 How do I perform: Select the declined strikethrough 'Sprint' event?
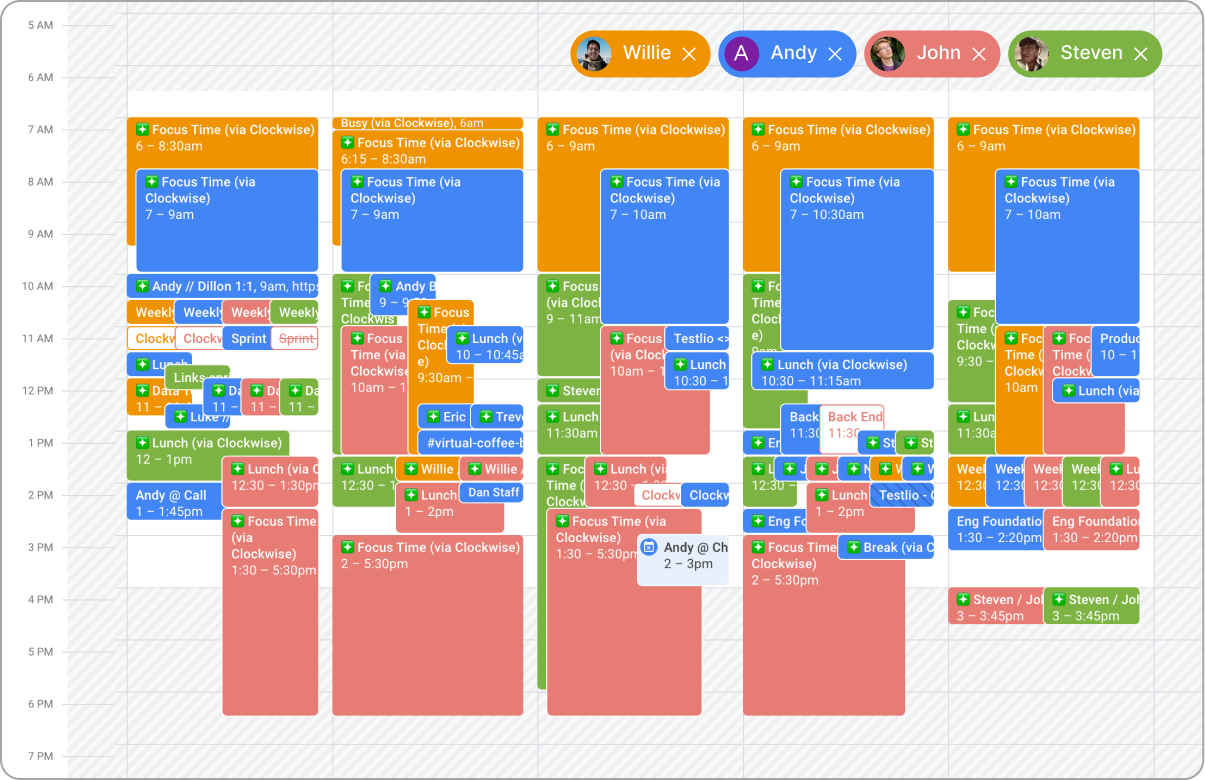coord(297,339)
